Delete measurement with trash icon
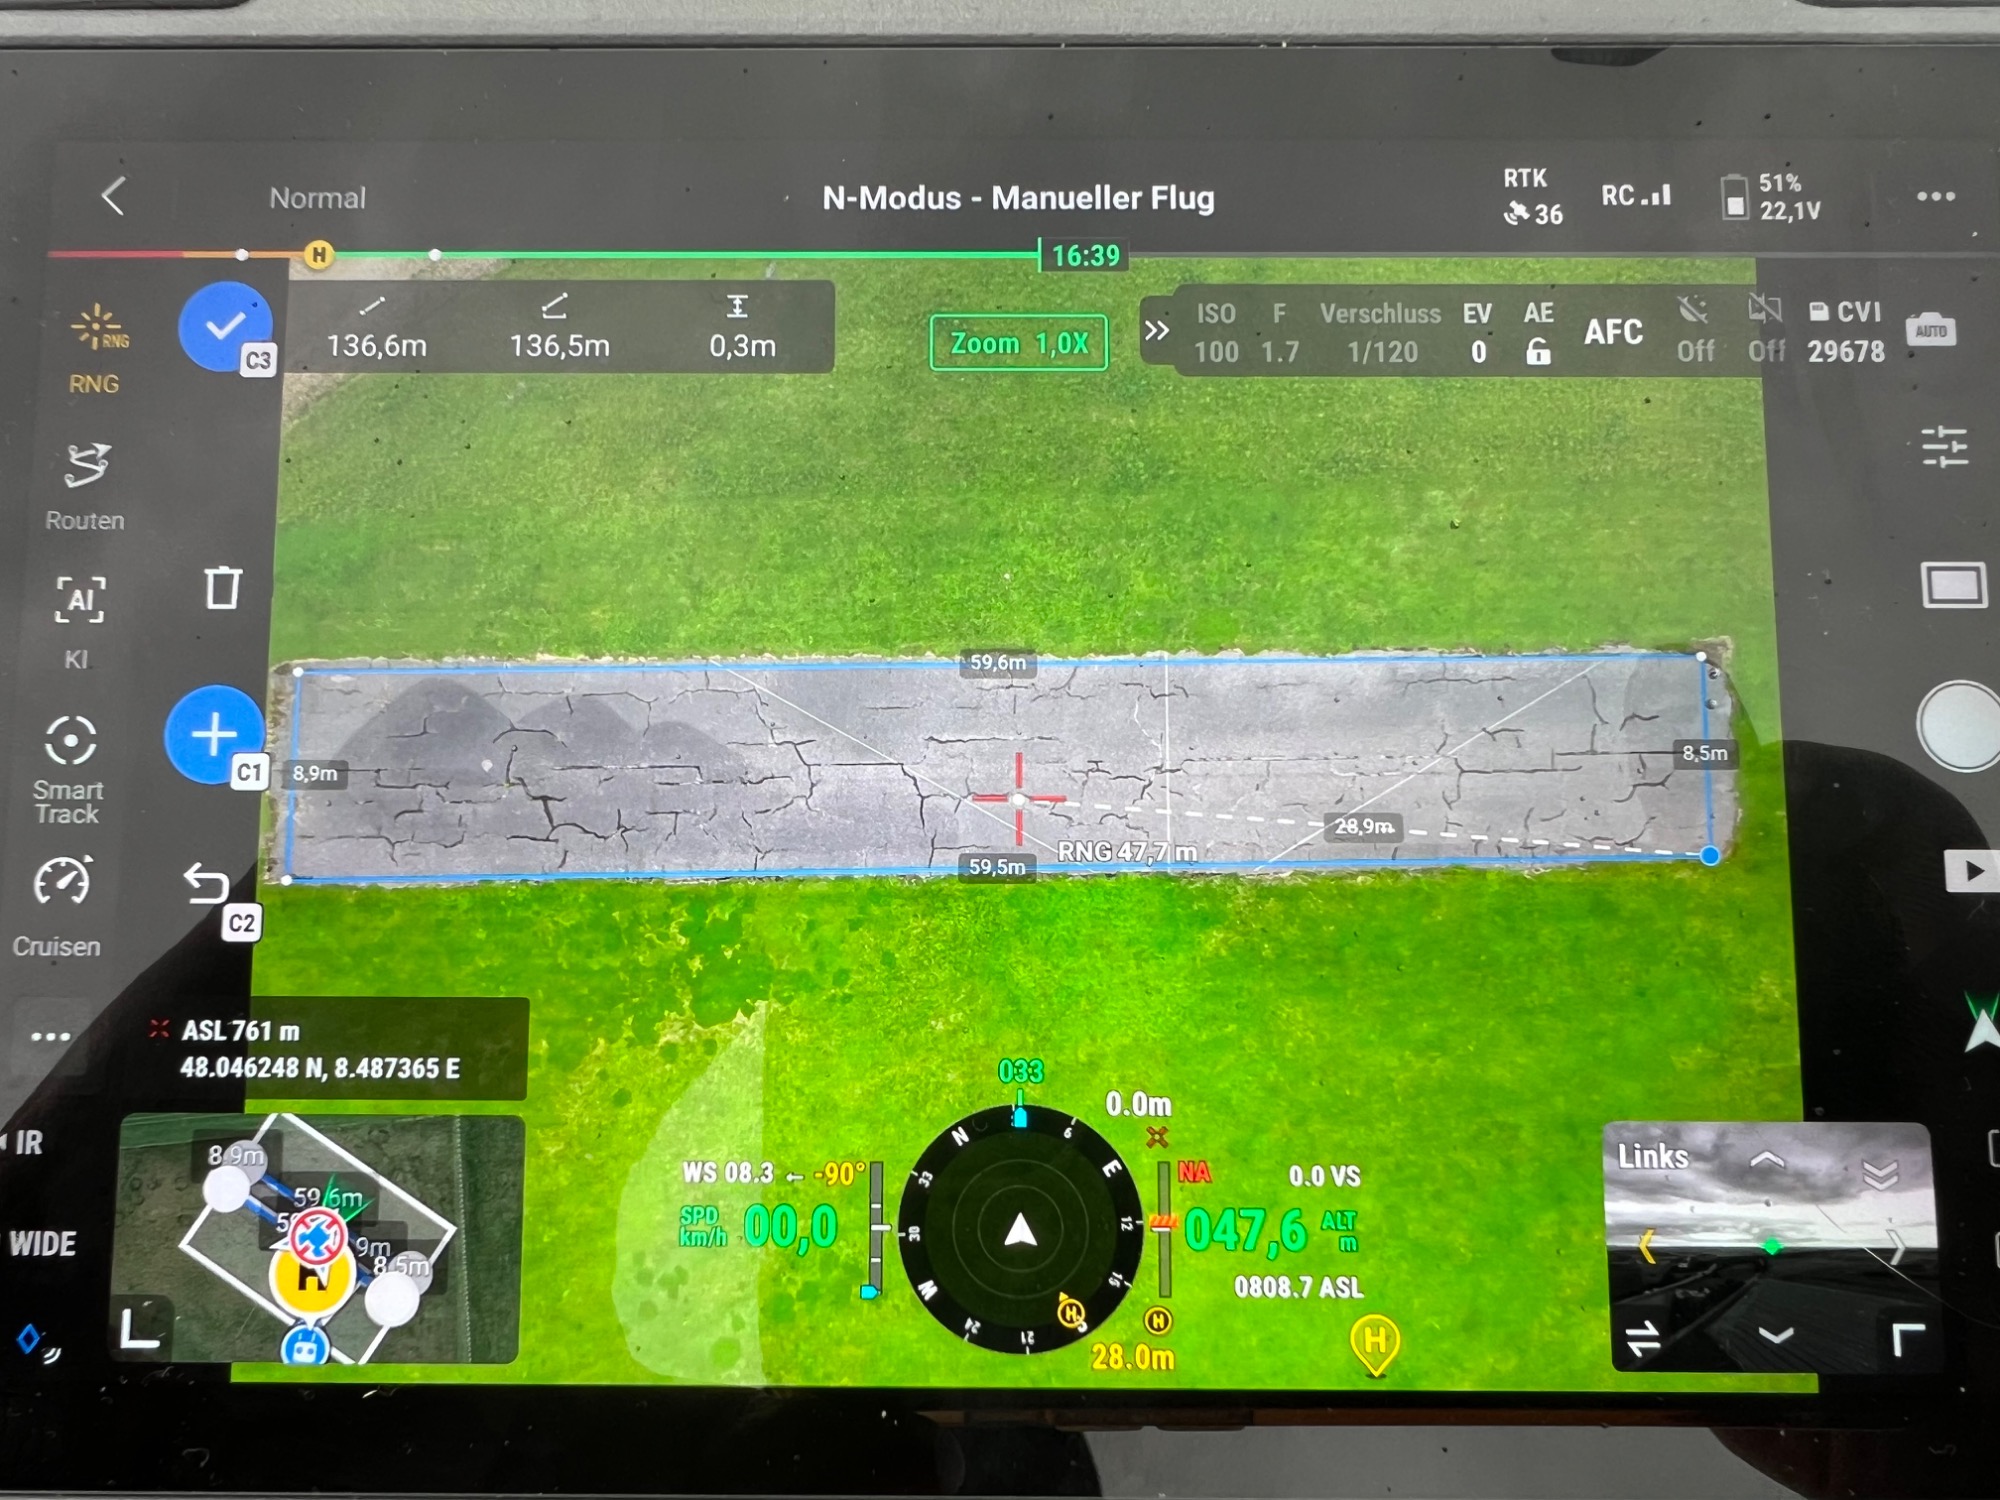 click(x=222, y=588)
